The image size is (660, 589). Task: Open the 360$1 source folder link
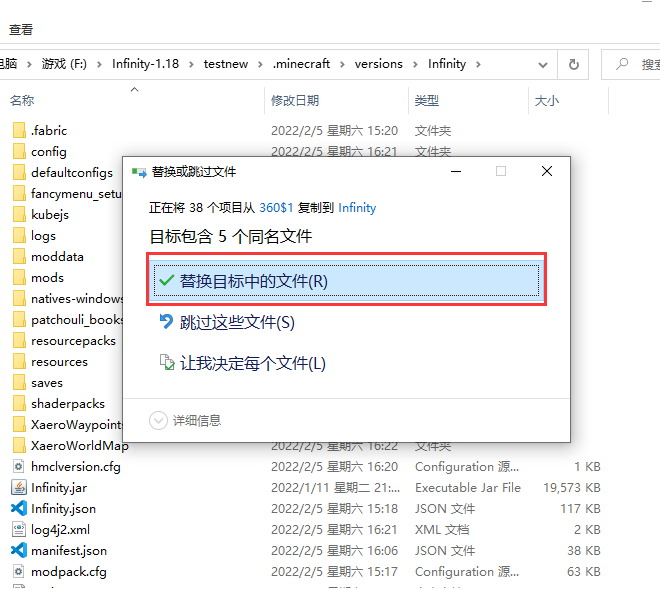276,208
